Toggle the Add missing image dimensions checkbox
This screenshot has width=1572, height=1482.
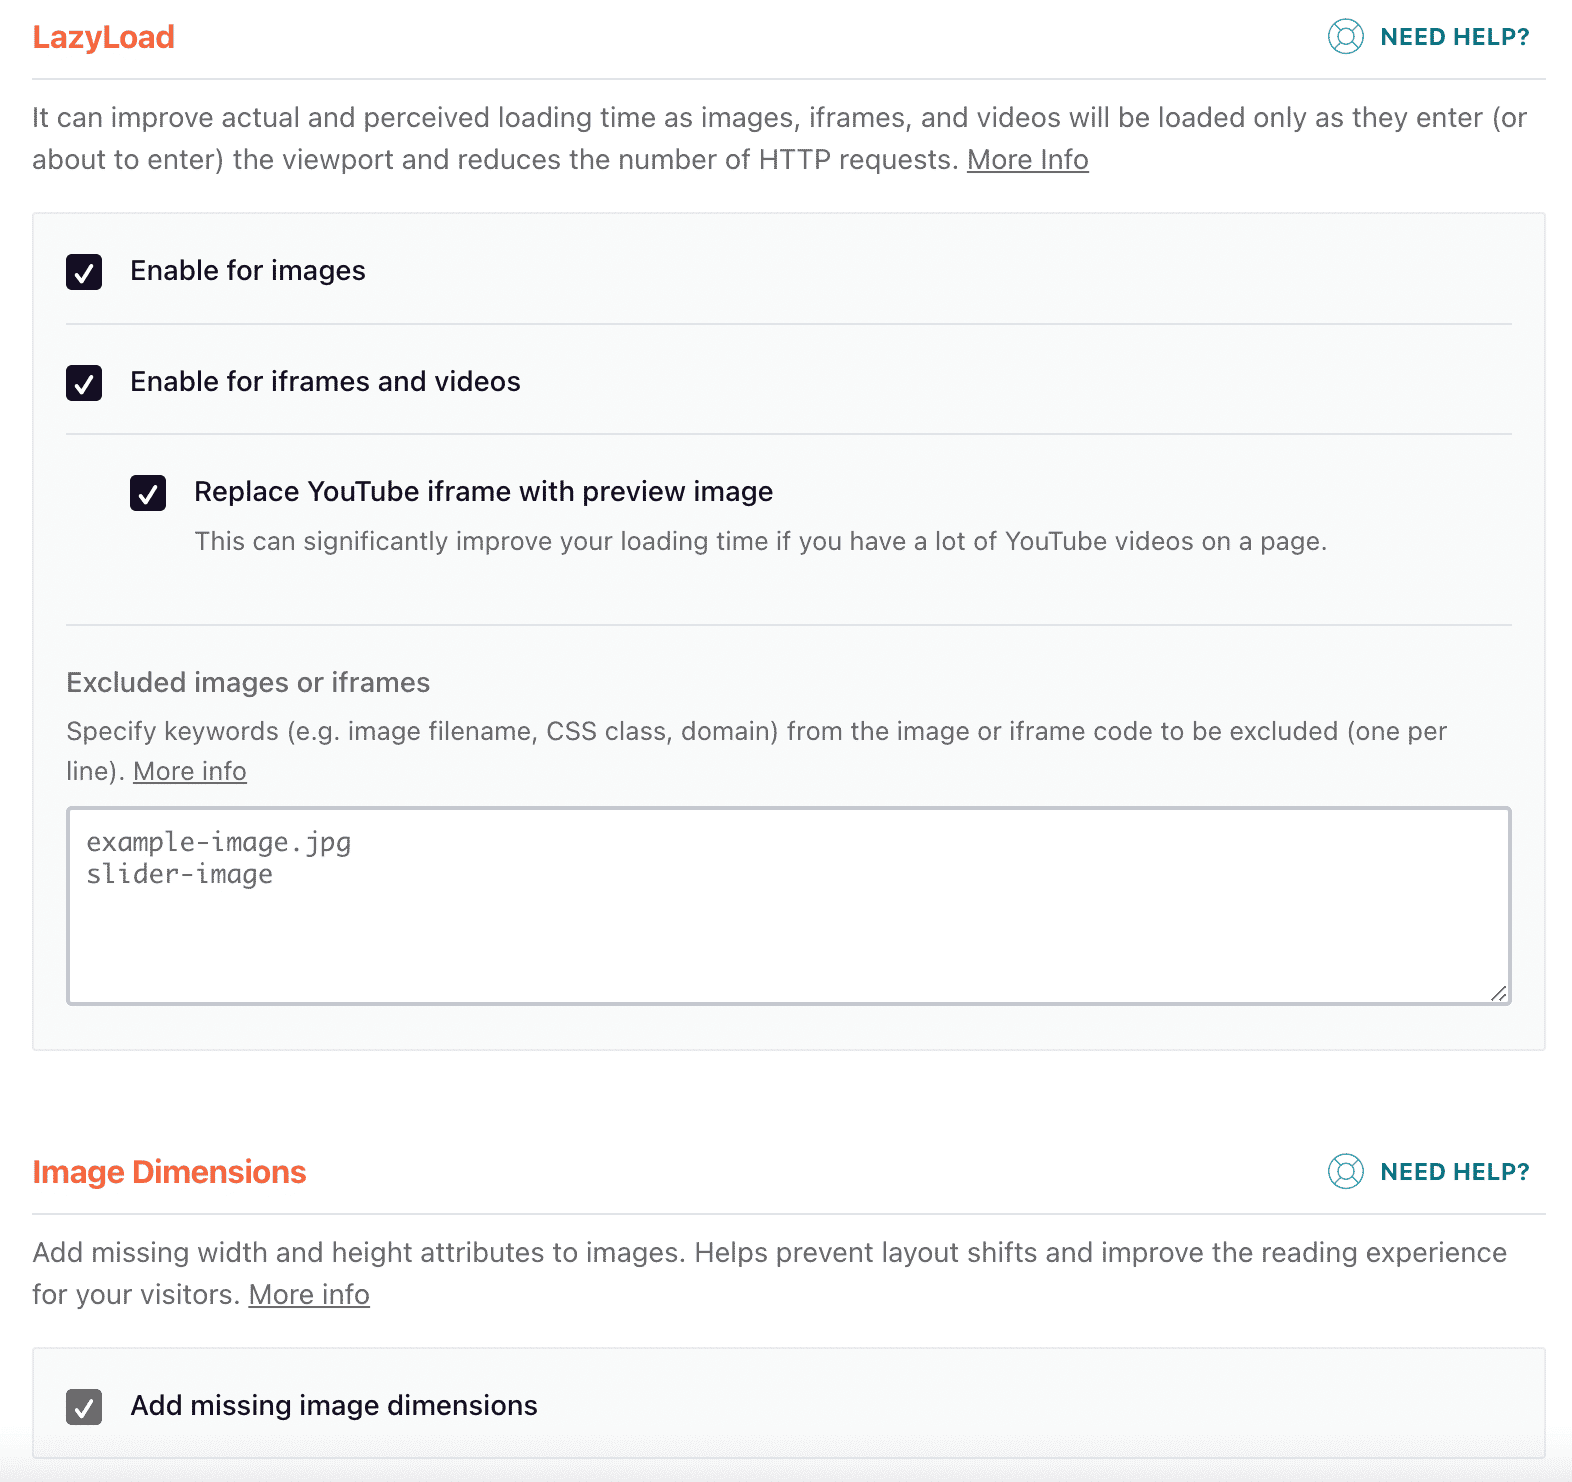(84, 1407)
